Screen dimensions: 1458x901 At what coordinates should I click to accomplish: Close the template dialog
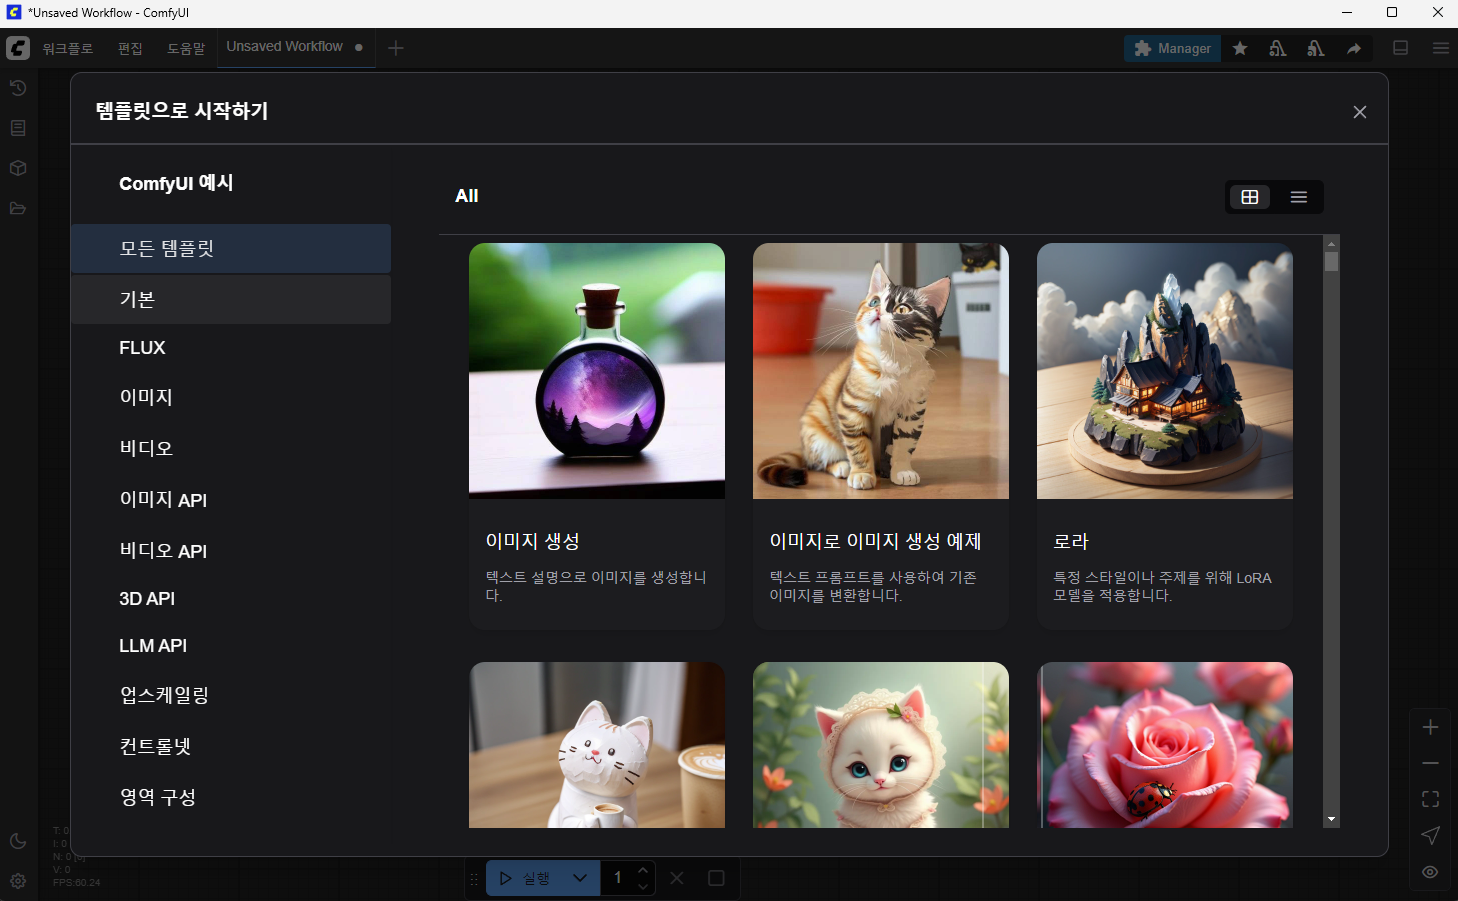click(x=1360, y=112)
